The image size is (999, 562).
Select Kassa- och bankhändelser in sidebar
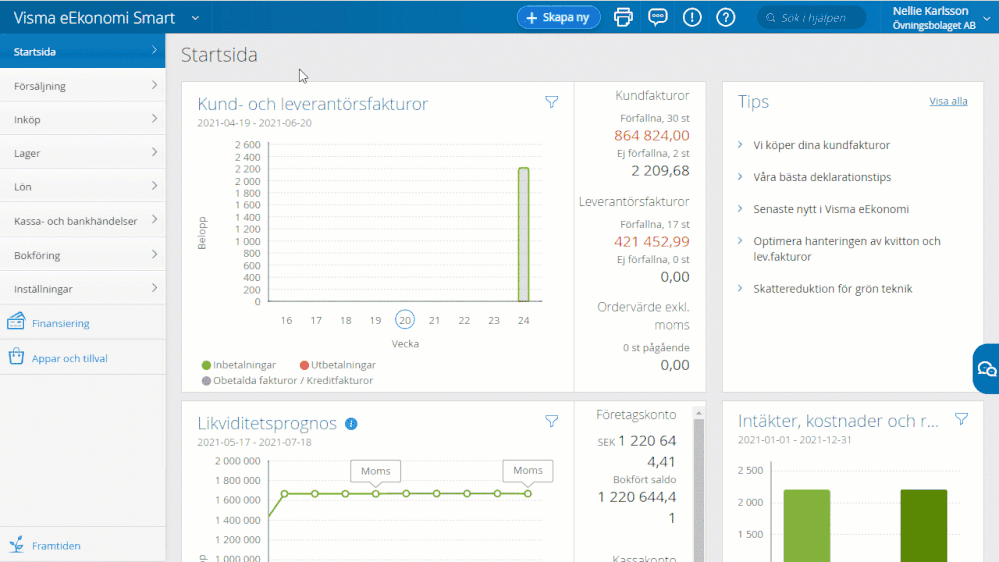pos(82,221)
